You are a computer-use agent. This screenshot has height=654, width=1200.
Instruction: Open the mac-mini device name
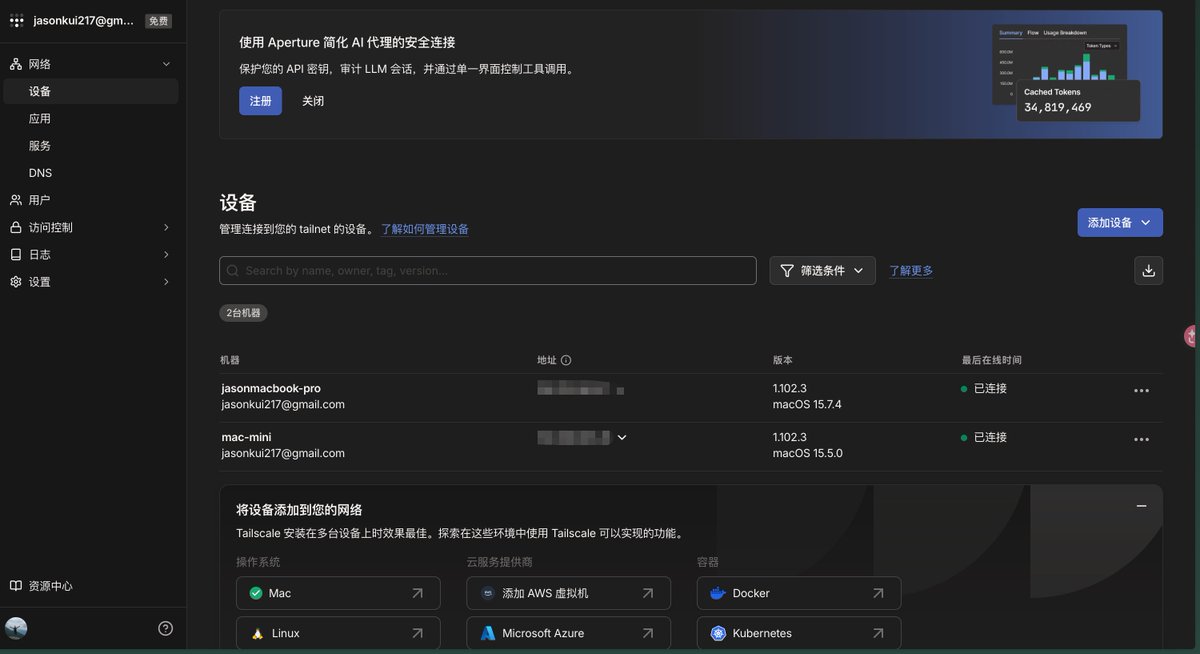(246, 437)
